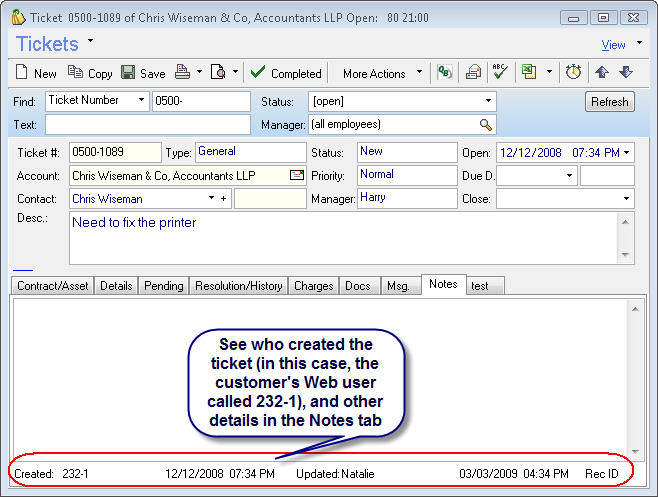This screenshot has width=658, height=497.
Task: Switch to the Resolution/History tab
Action: tap(239, 286)
